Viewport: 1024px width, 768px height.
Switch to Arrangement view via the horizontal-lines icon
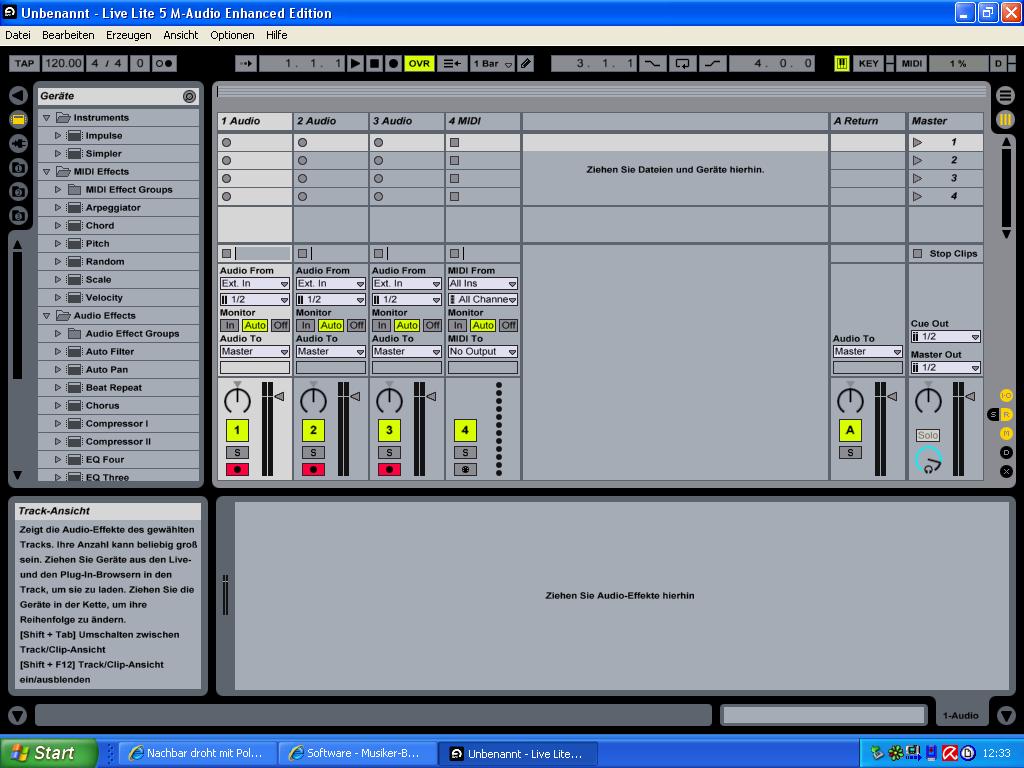pyautogui.click(x=1006, y=95)
